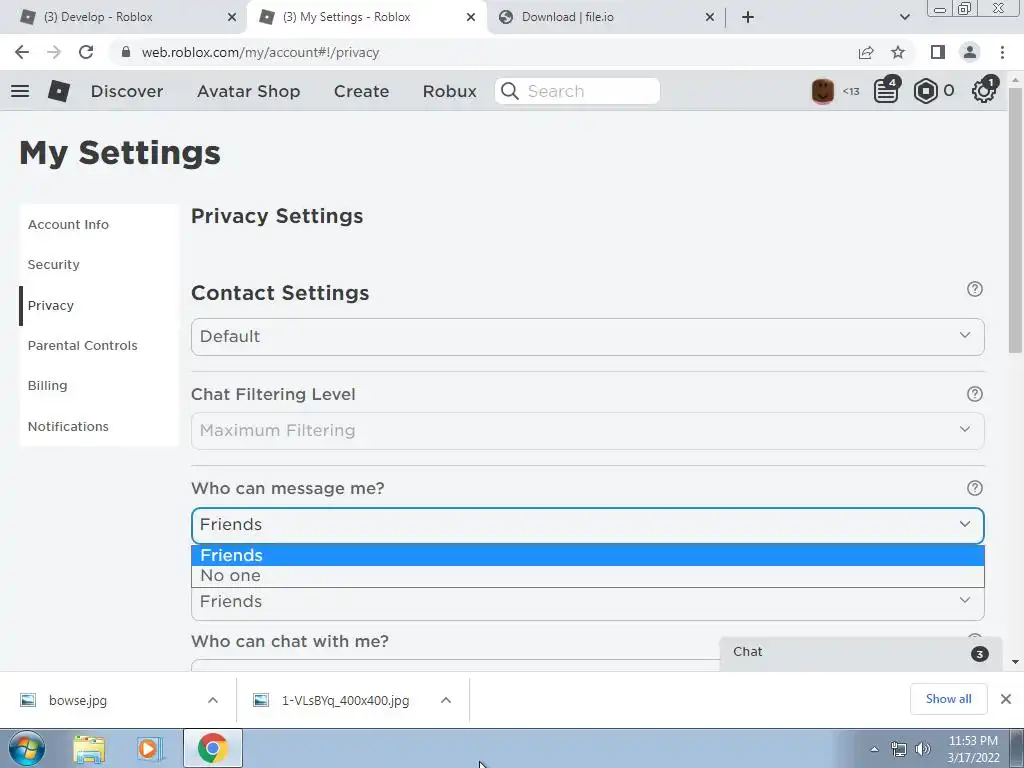The height and width of the screenshot is (768, 1024).
Task: Open the settings gear icon
Action: (984, 90)
